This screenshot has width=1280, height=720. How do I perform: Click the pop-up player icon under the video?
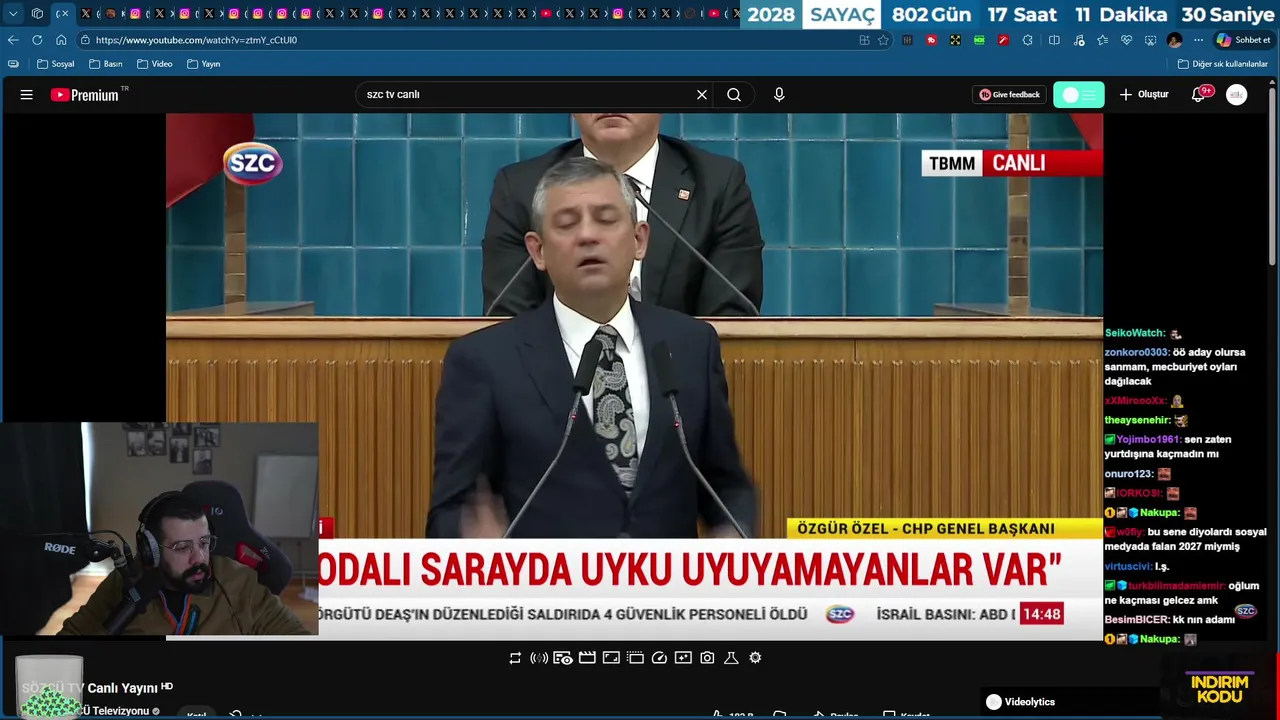[x=635, y=658]
